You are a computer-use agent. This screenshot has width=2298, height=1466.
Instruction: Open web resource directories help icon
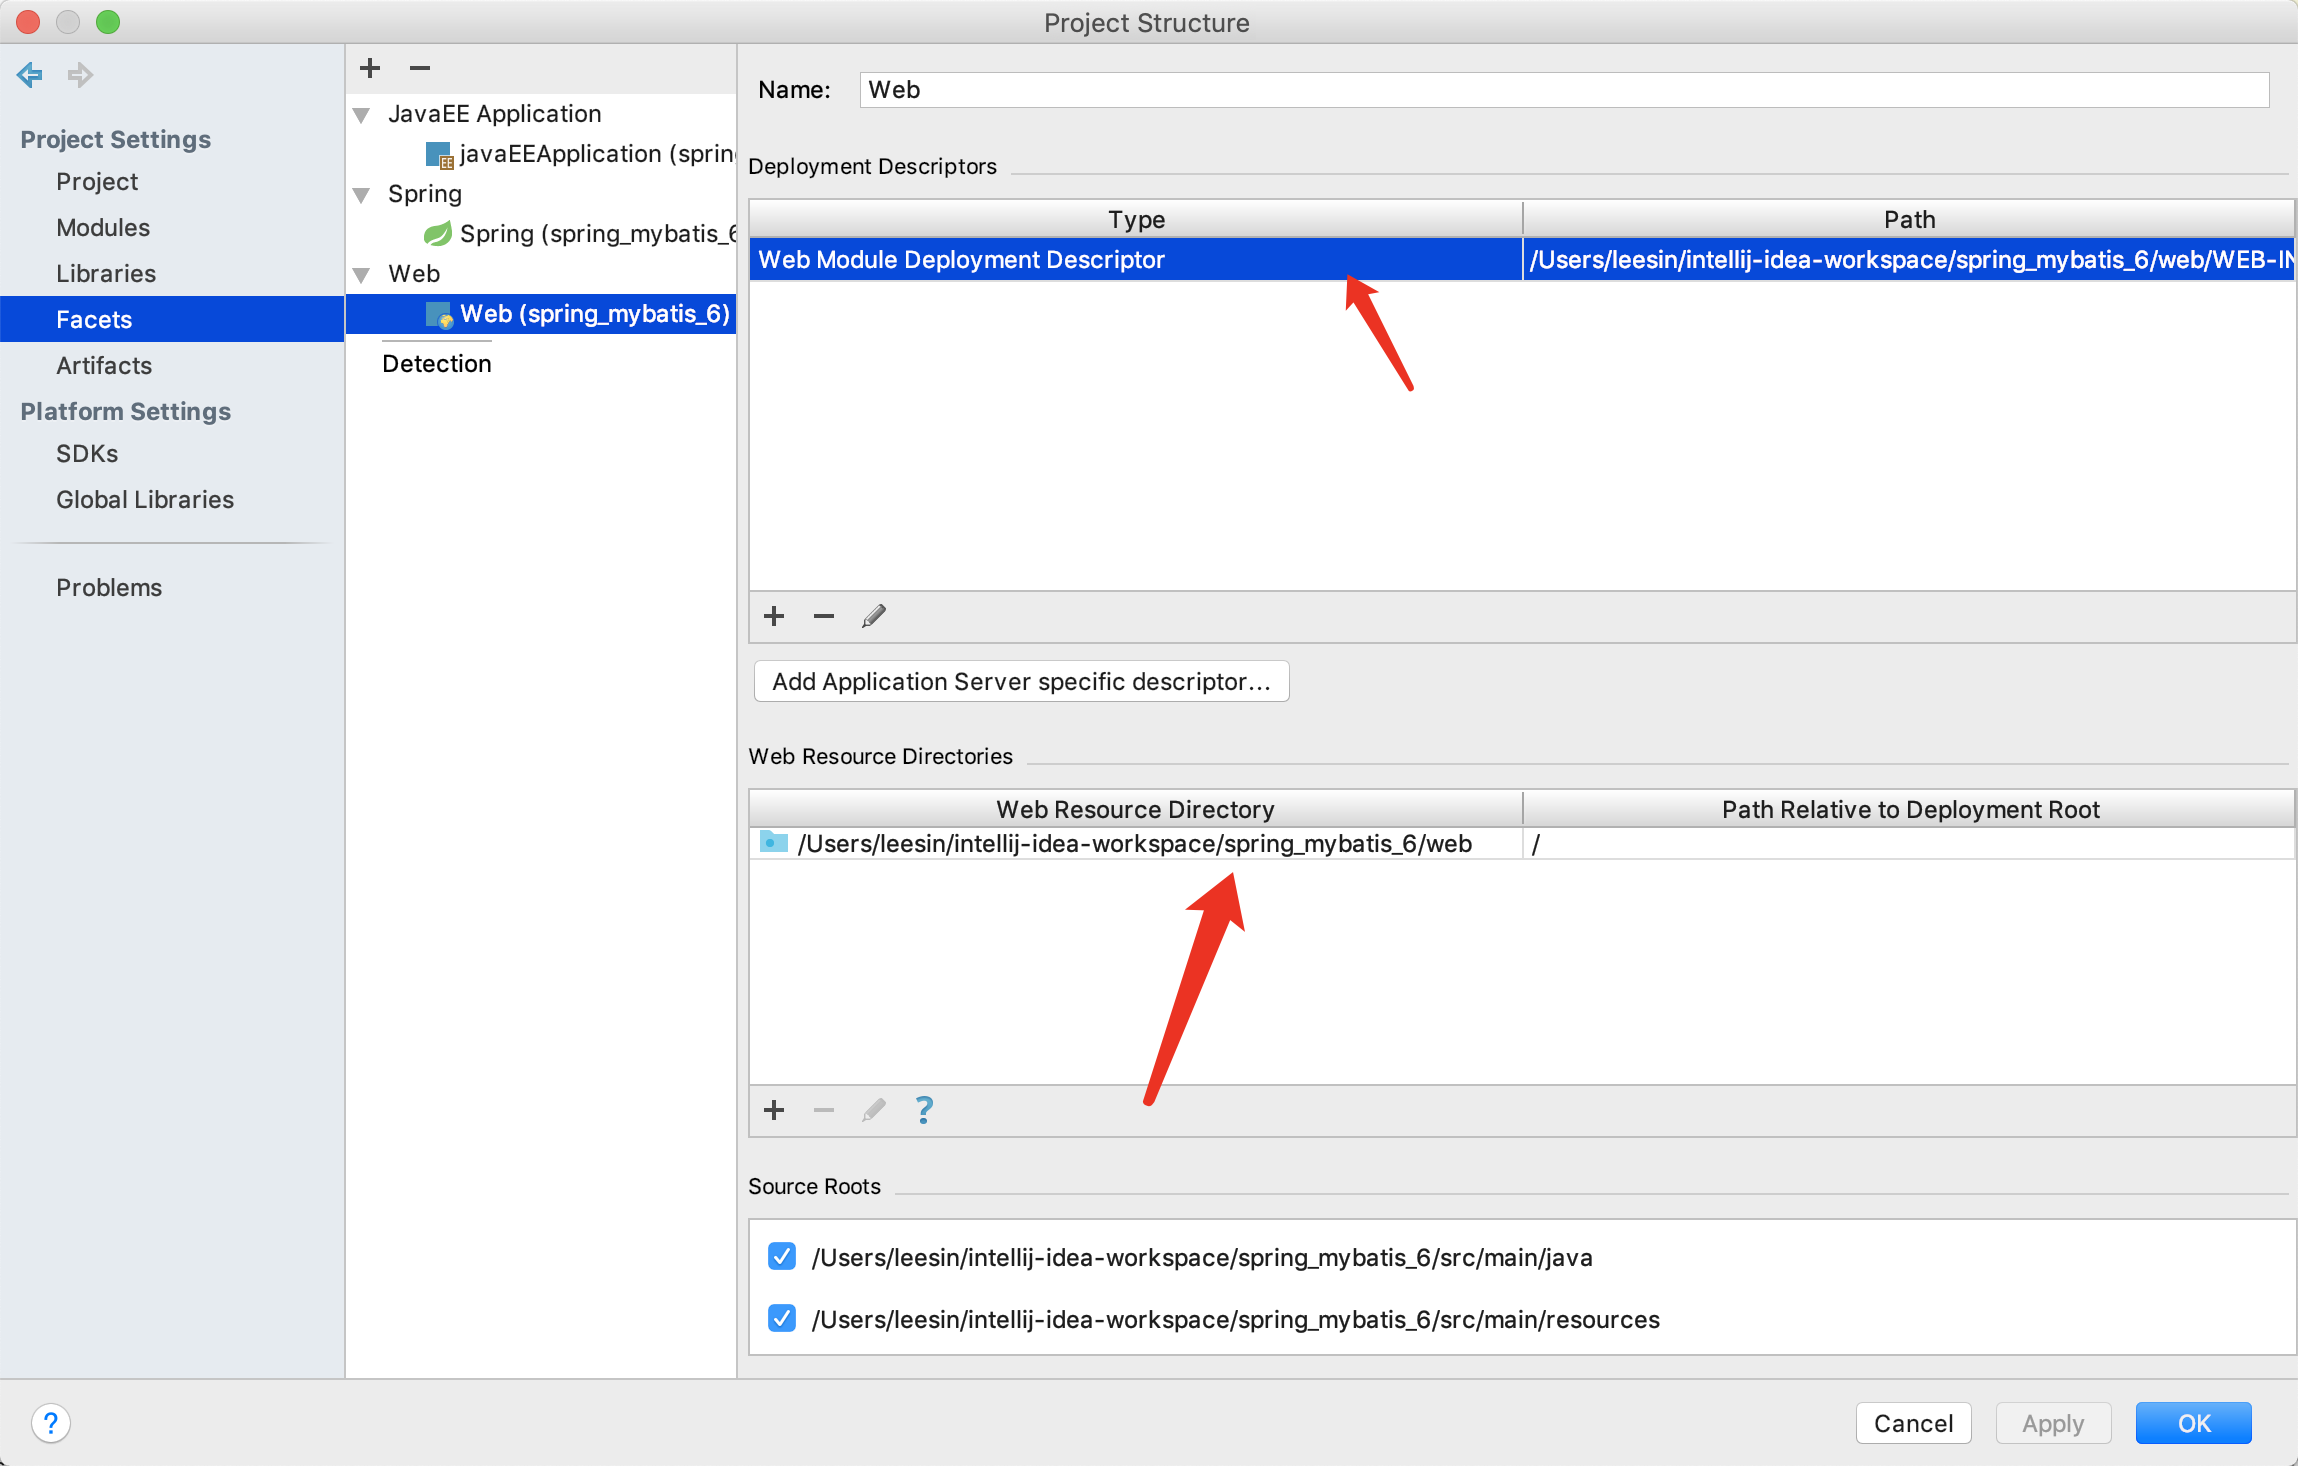pos(924,1110)
